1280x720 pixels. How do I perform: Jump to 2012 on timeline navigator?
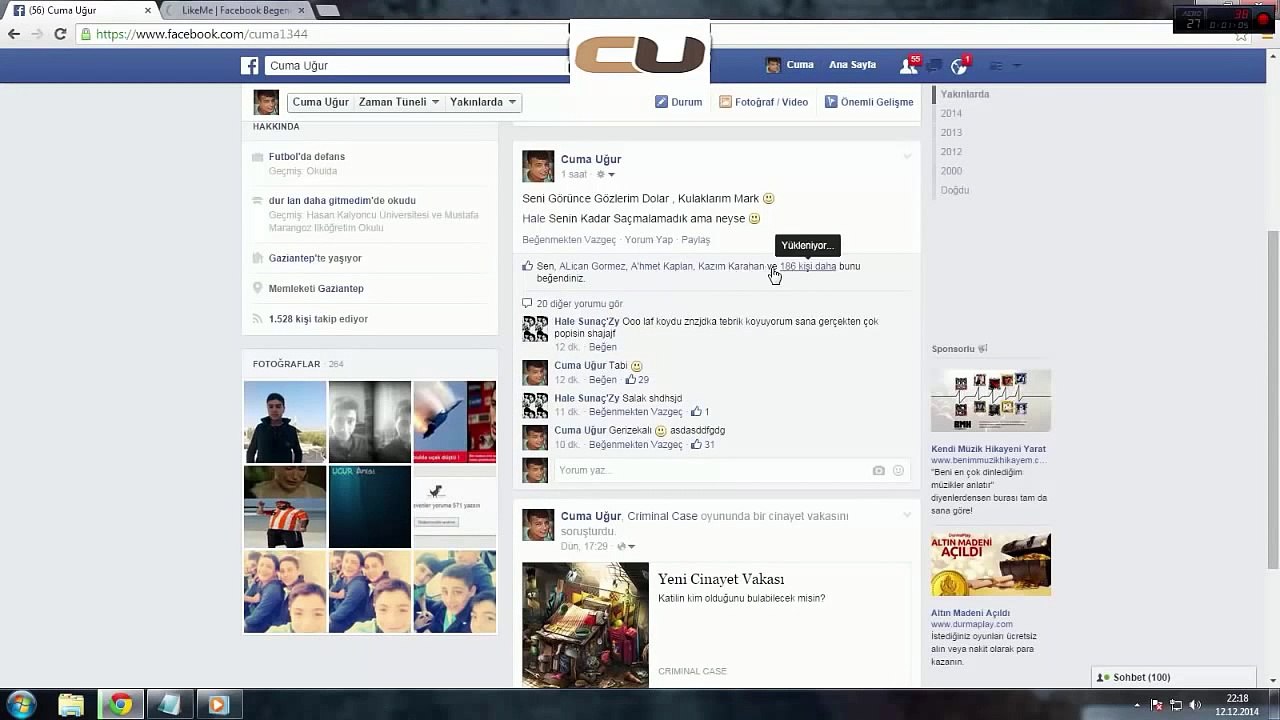coord(951,152)
